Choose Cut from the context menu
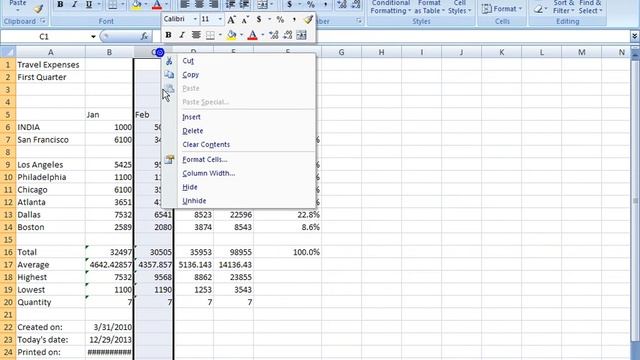Screen dimensions: 640x360 pos(188,61)
